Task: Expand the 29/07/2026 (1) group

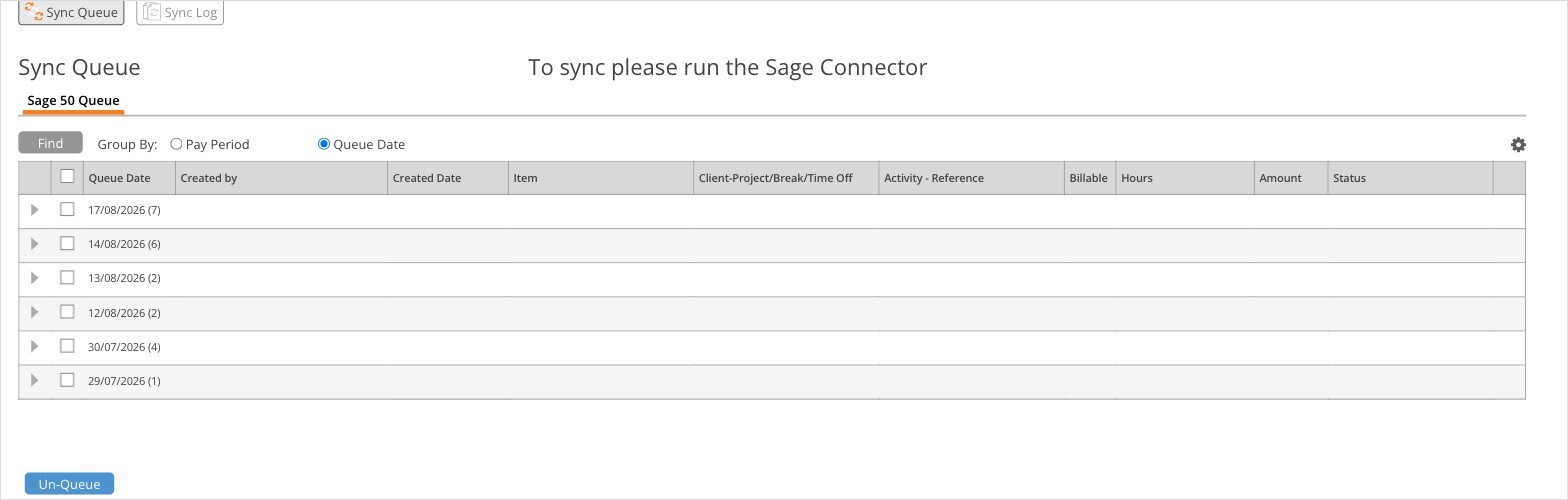Action: [x=34, y=380]
